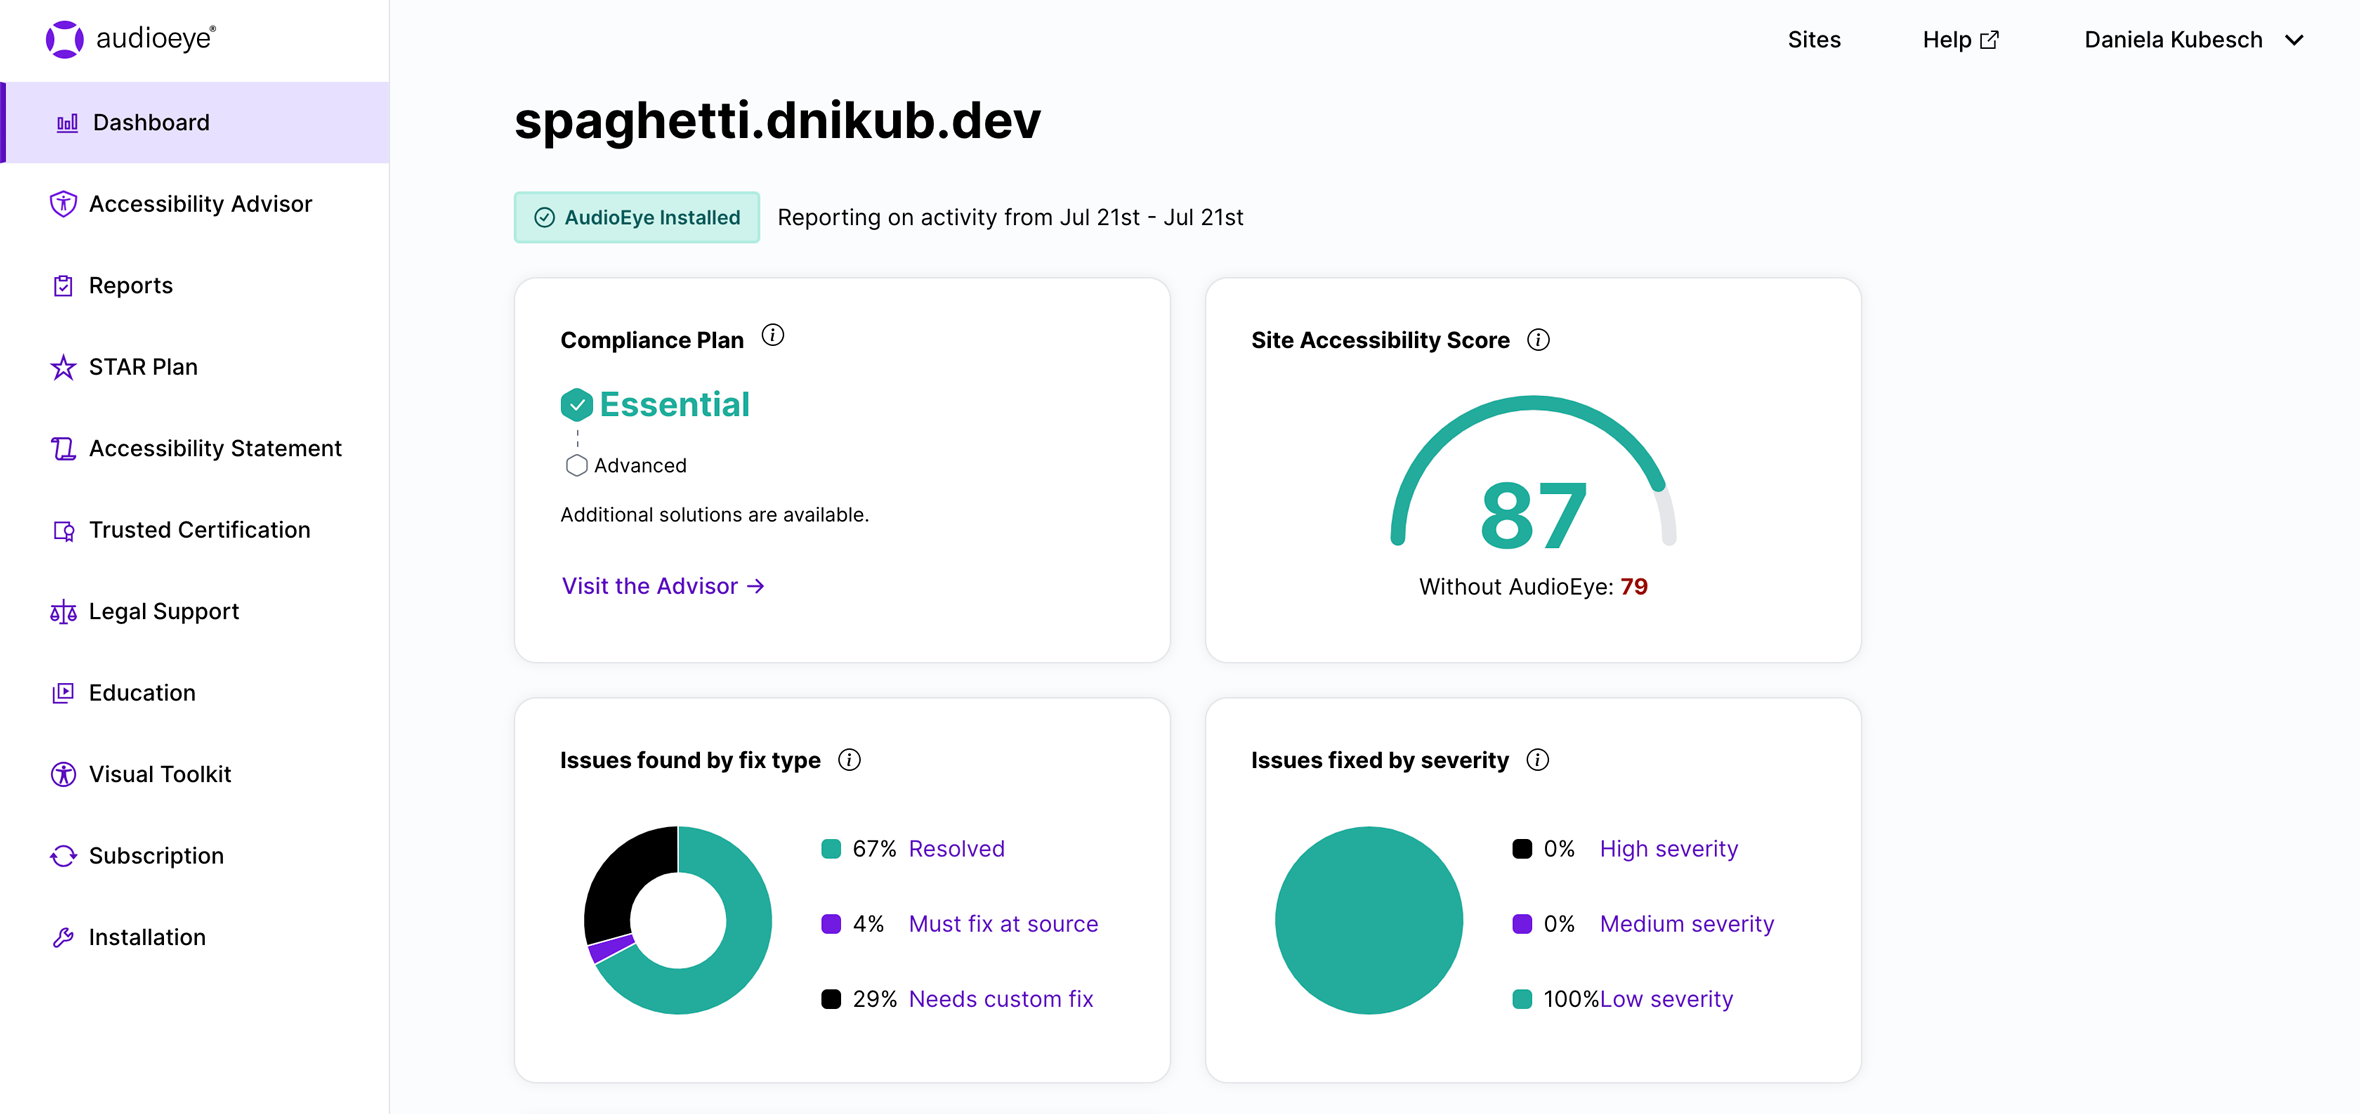Click the Medium severity link
This screenshot has width=2360, height=1114.
pyautogui.click(x=1687, y=924)
